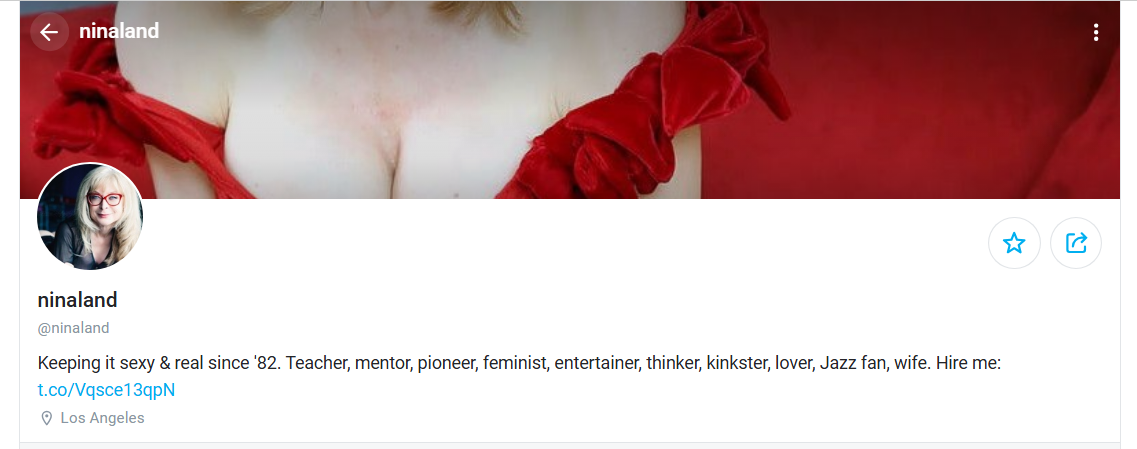The width and height of the screenshot is (1137, 449).
Task: Open the round profile avatar photo
Action: pyautogui.click(x=90, y=216)
